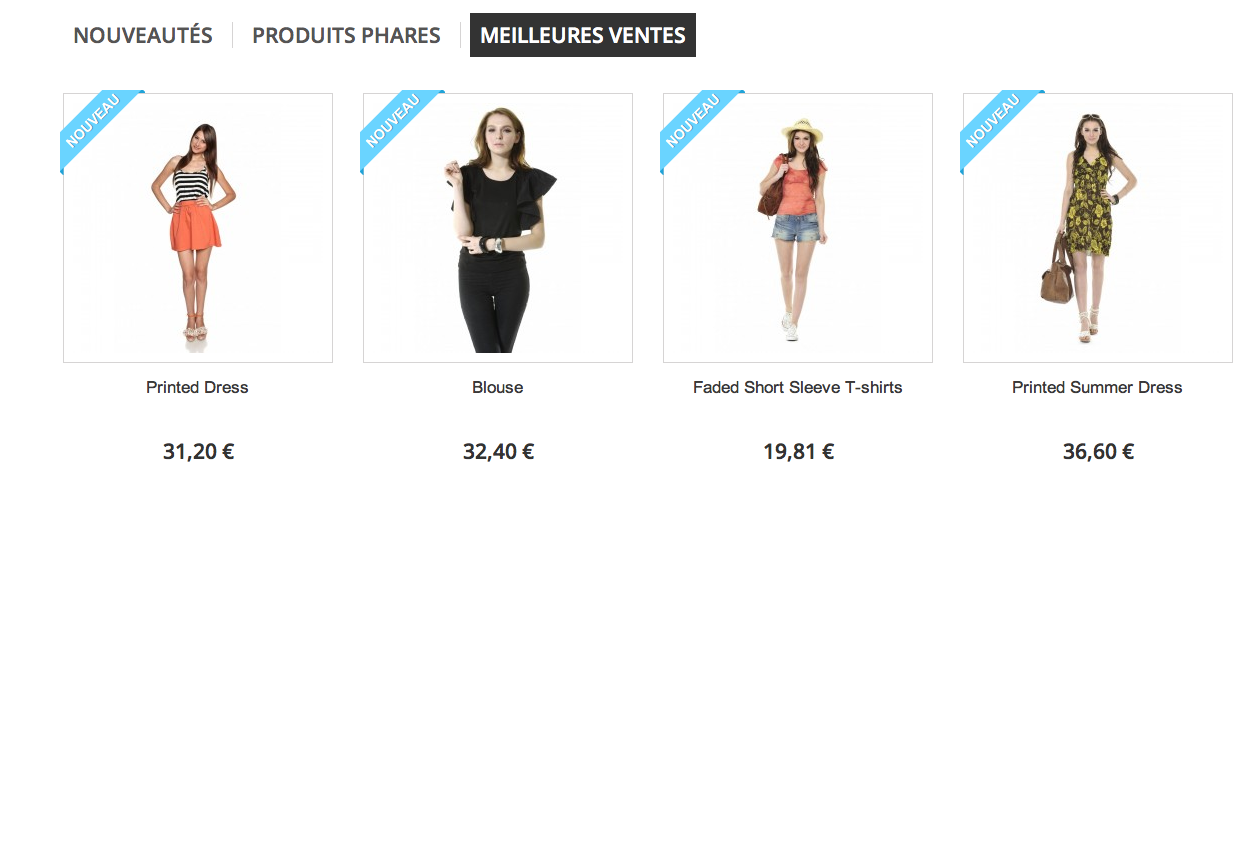1247x858 pixels.
Task: Click the orange skirt in Printed Dress photo
Action: [194, 227]
